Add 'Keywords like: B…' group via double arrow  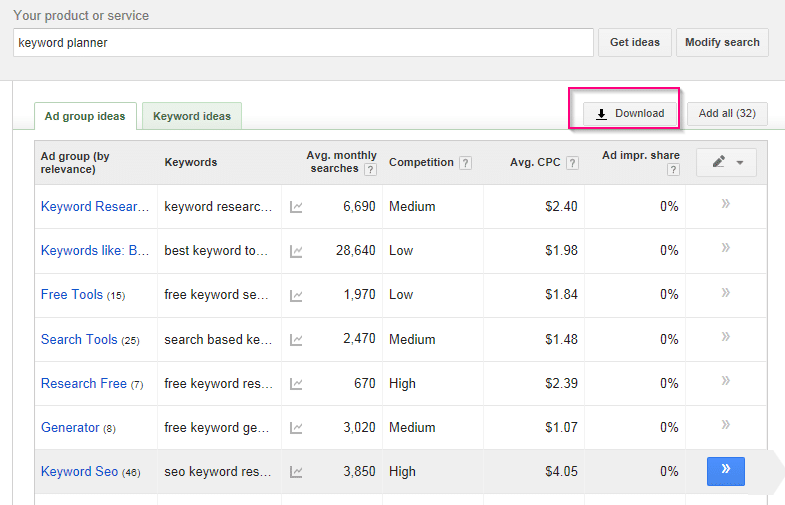(725, 248)
